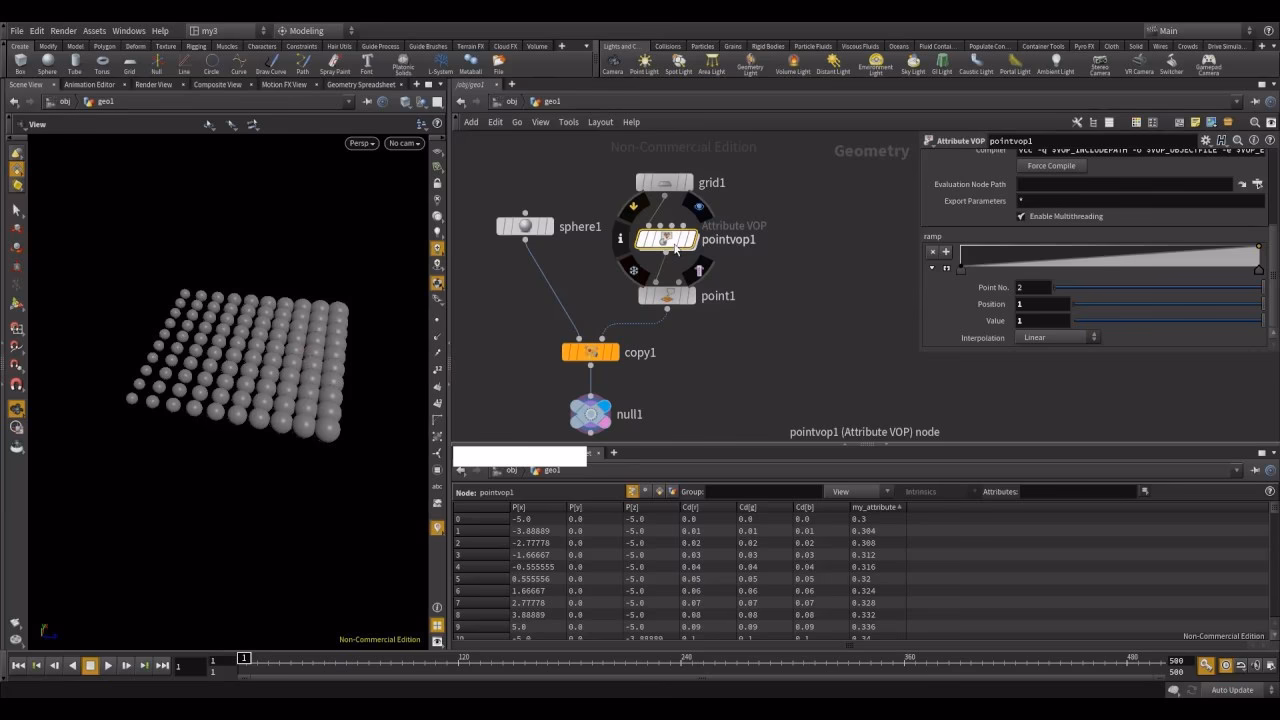This screenshot has width=1280, height=720.
Task: Add a Gamepad Camera from the shelf
Action: (x=1208, y=66)
